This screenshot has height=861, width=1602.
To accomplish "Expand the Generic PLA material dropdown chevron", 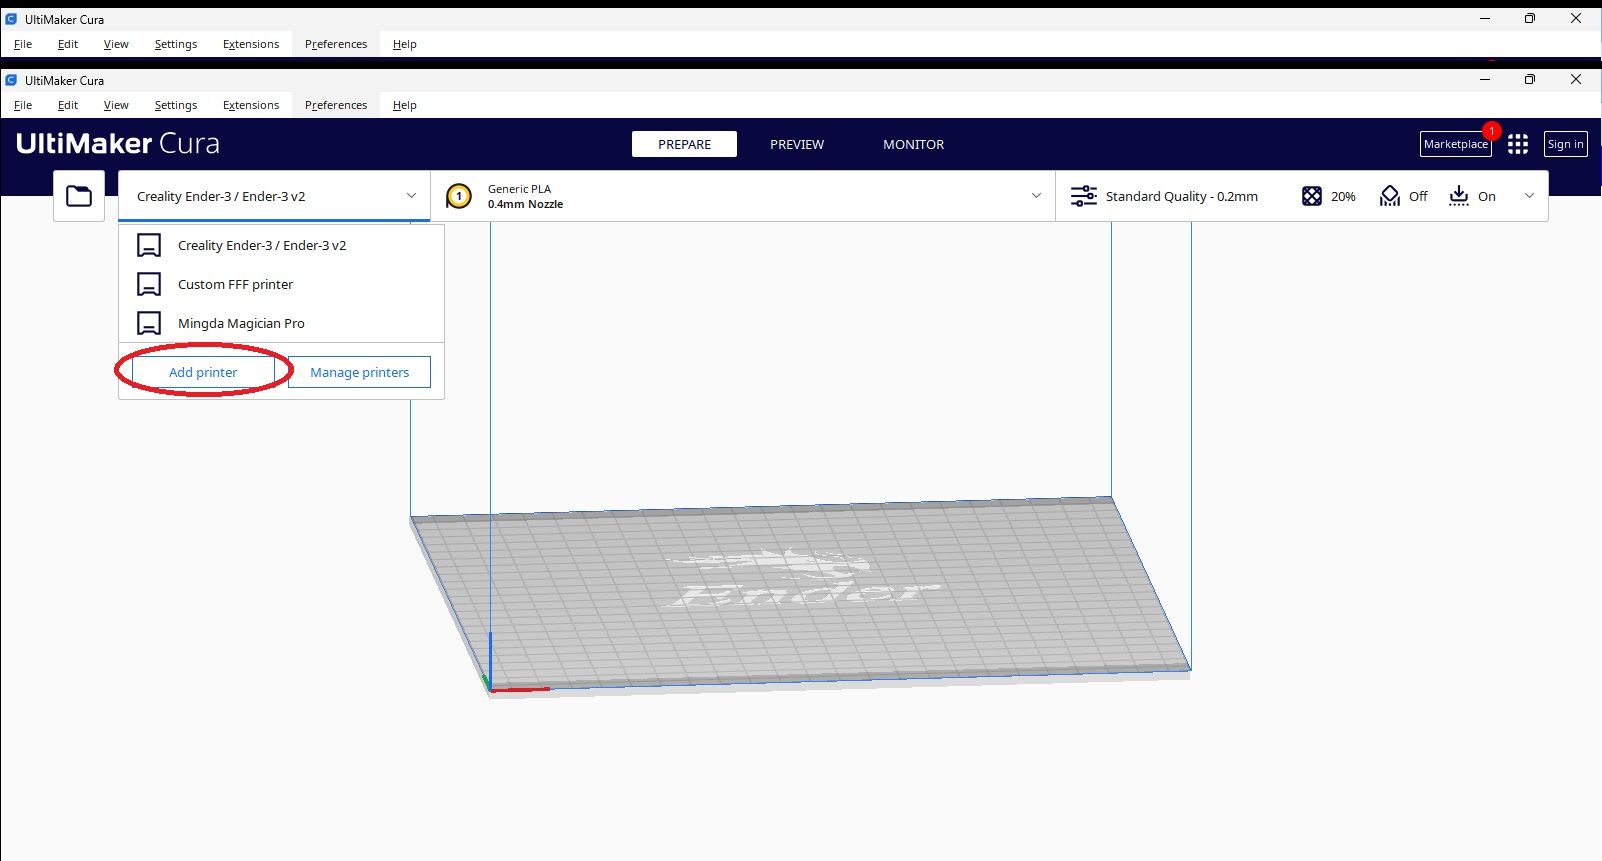I will tap(1036, 196).
